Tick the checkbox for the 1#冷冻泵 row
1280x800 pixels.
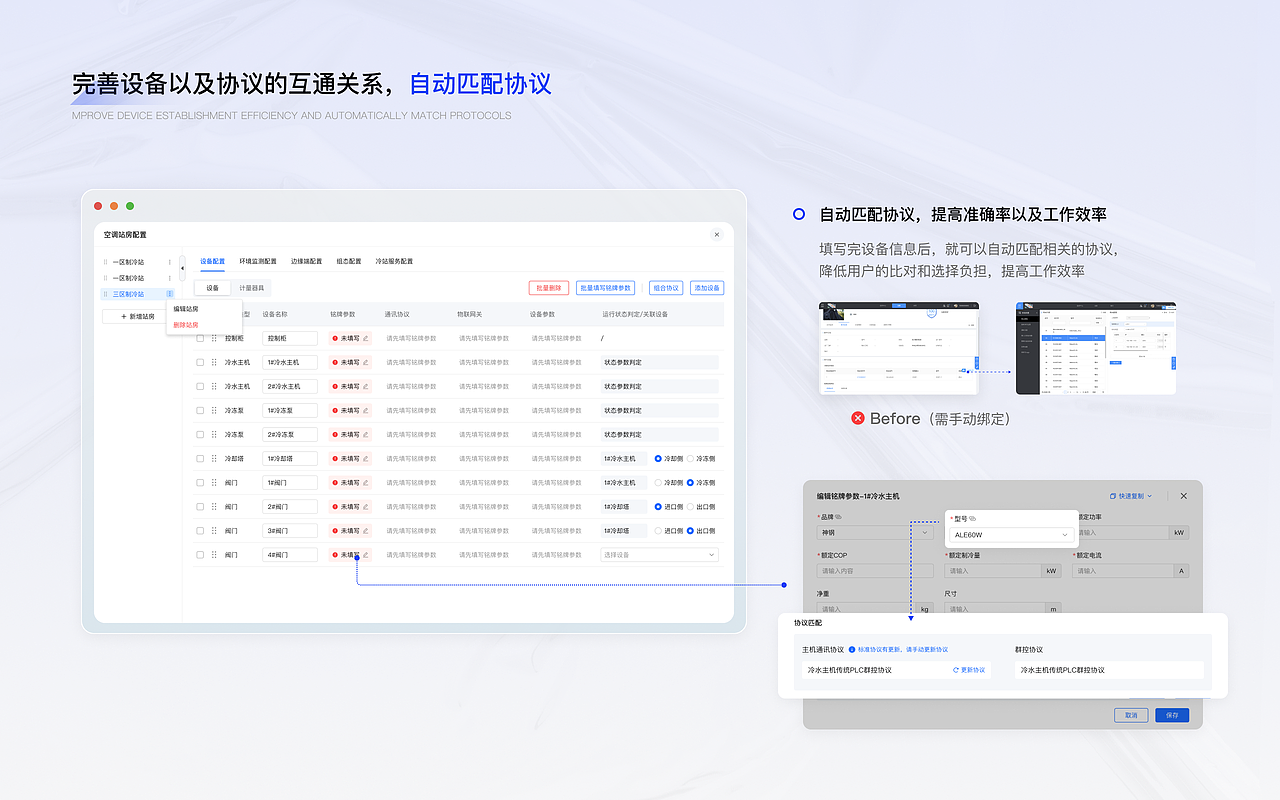[x=200, y=411]
